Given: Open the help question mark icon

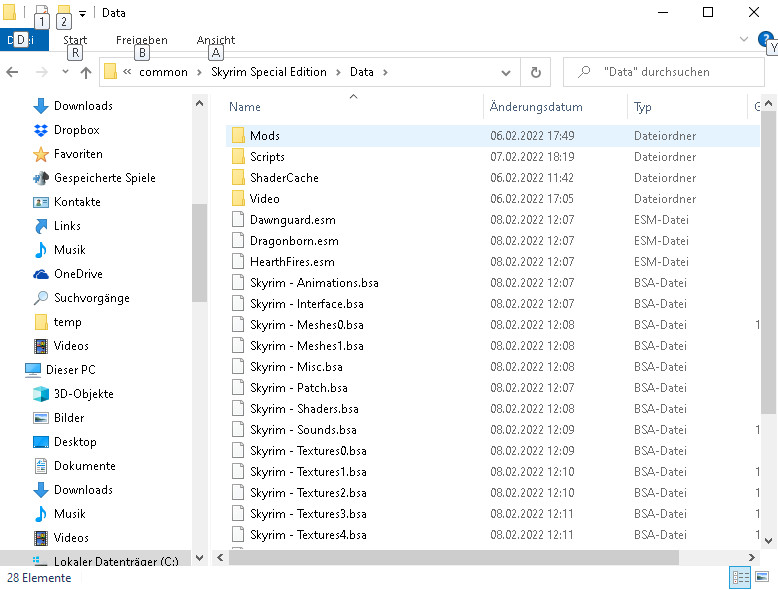Looking at the screenshot, I should tap(766, 40).
